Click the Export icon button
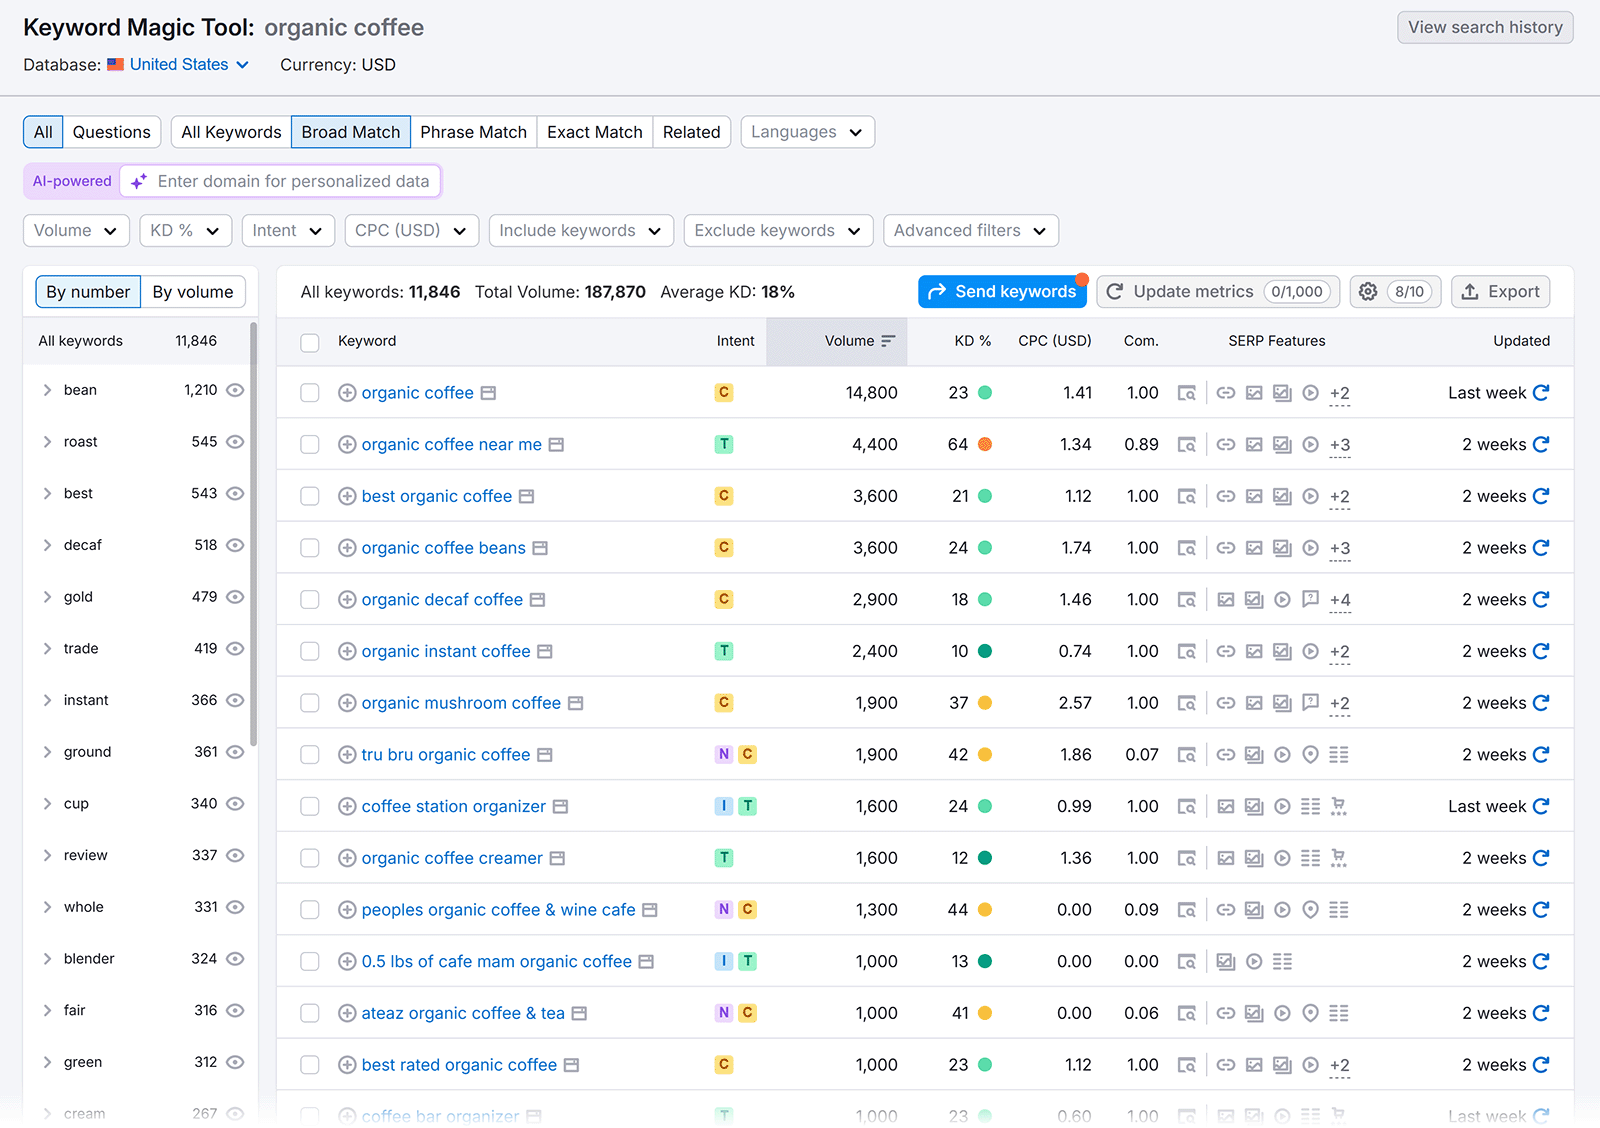The width and height of the screenshot is (1600, 1128). (x=1500, y=291)
